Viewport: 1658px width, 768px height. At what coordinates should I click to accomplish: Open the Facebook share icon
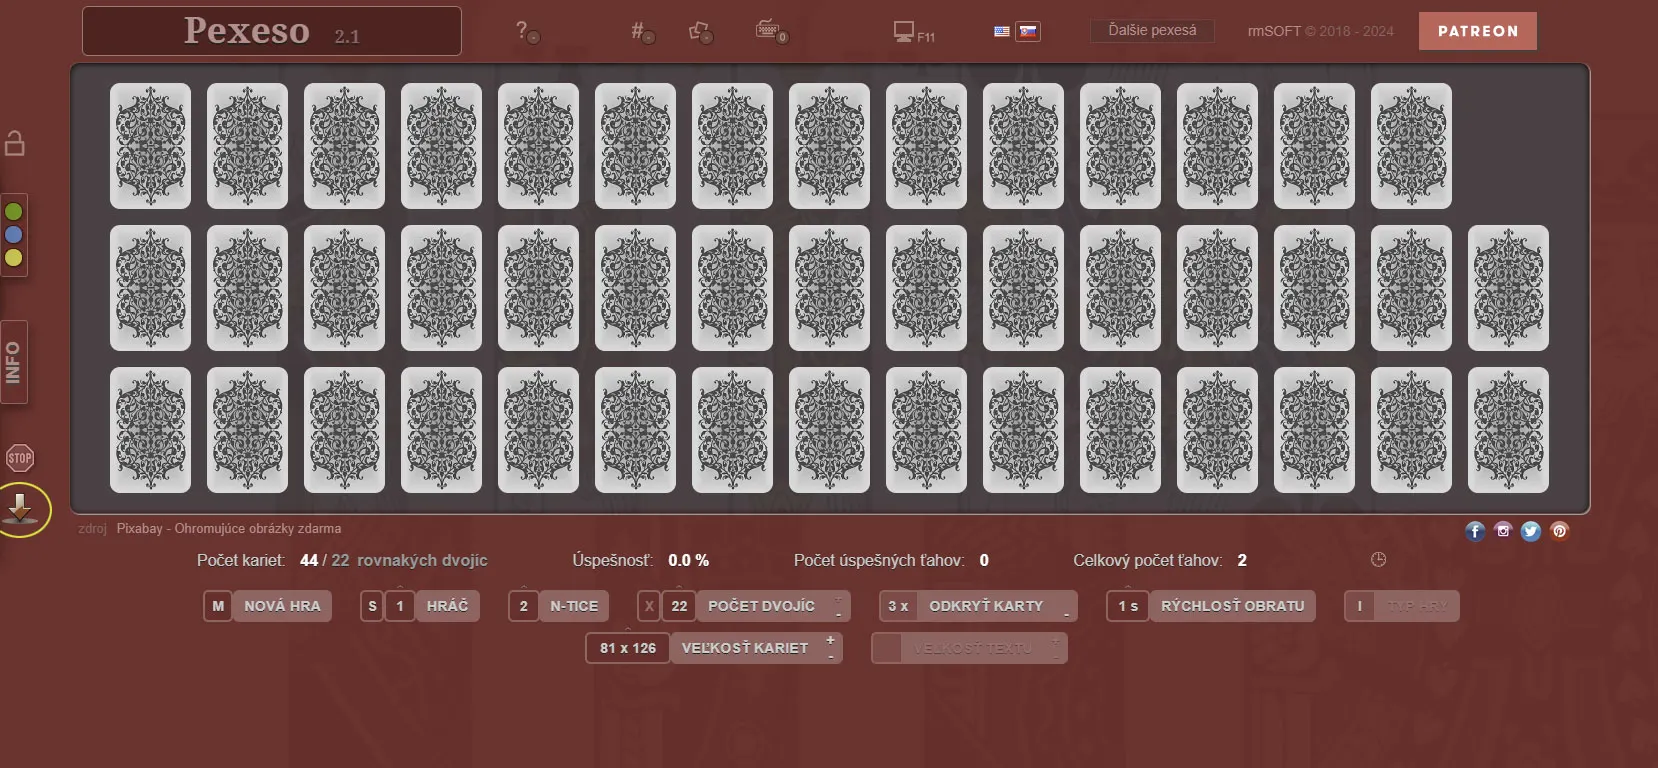pyautogui.click(x=1475, y=531)
